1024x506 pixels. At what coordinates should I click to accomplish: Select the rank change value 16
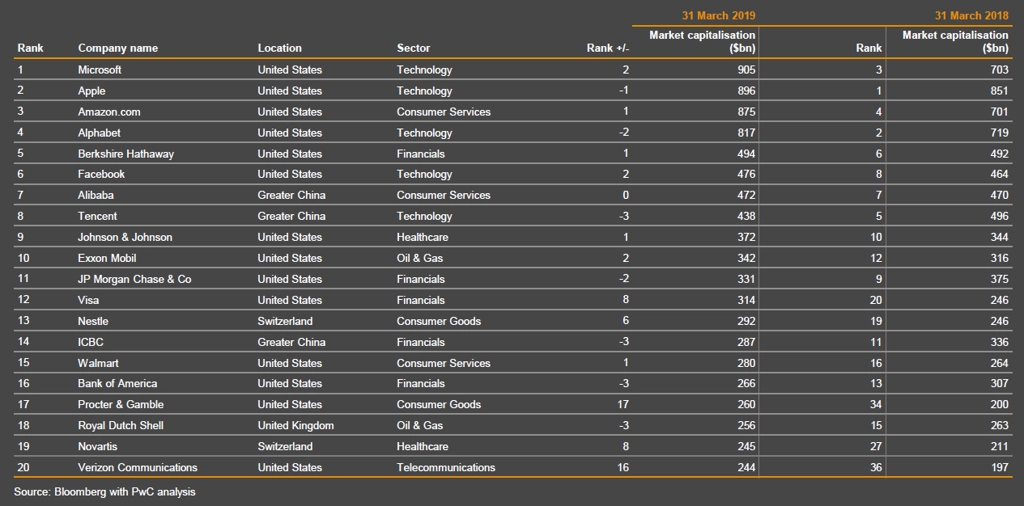pyautogui.click(x=623, y=467)
